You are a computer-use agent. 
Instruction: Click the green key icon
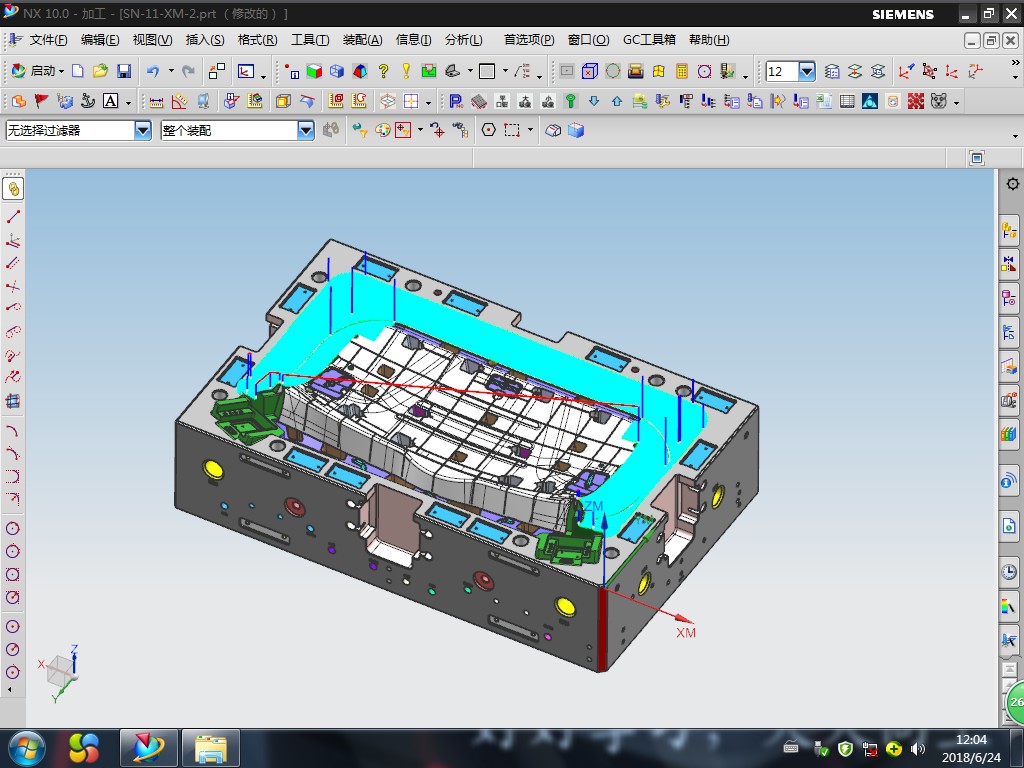click(x=571, y=101)
